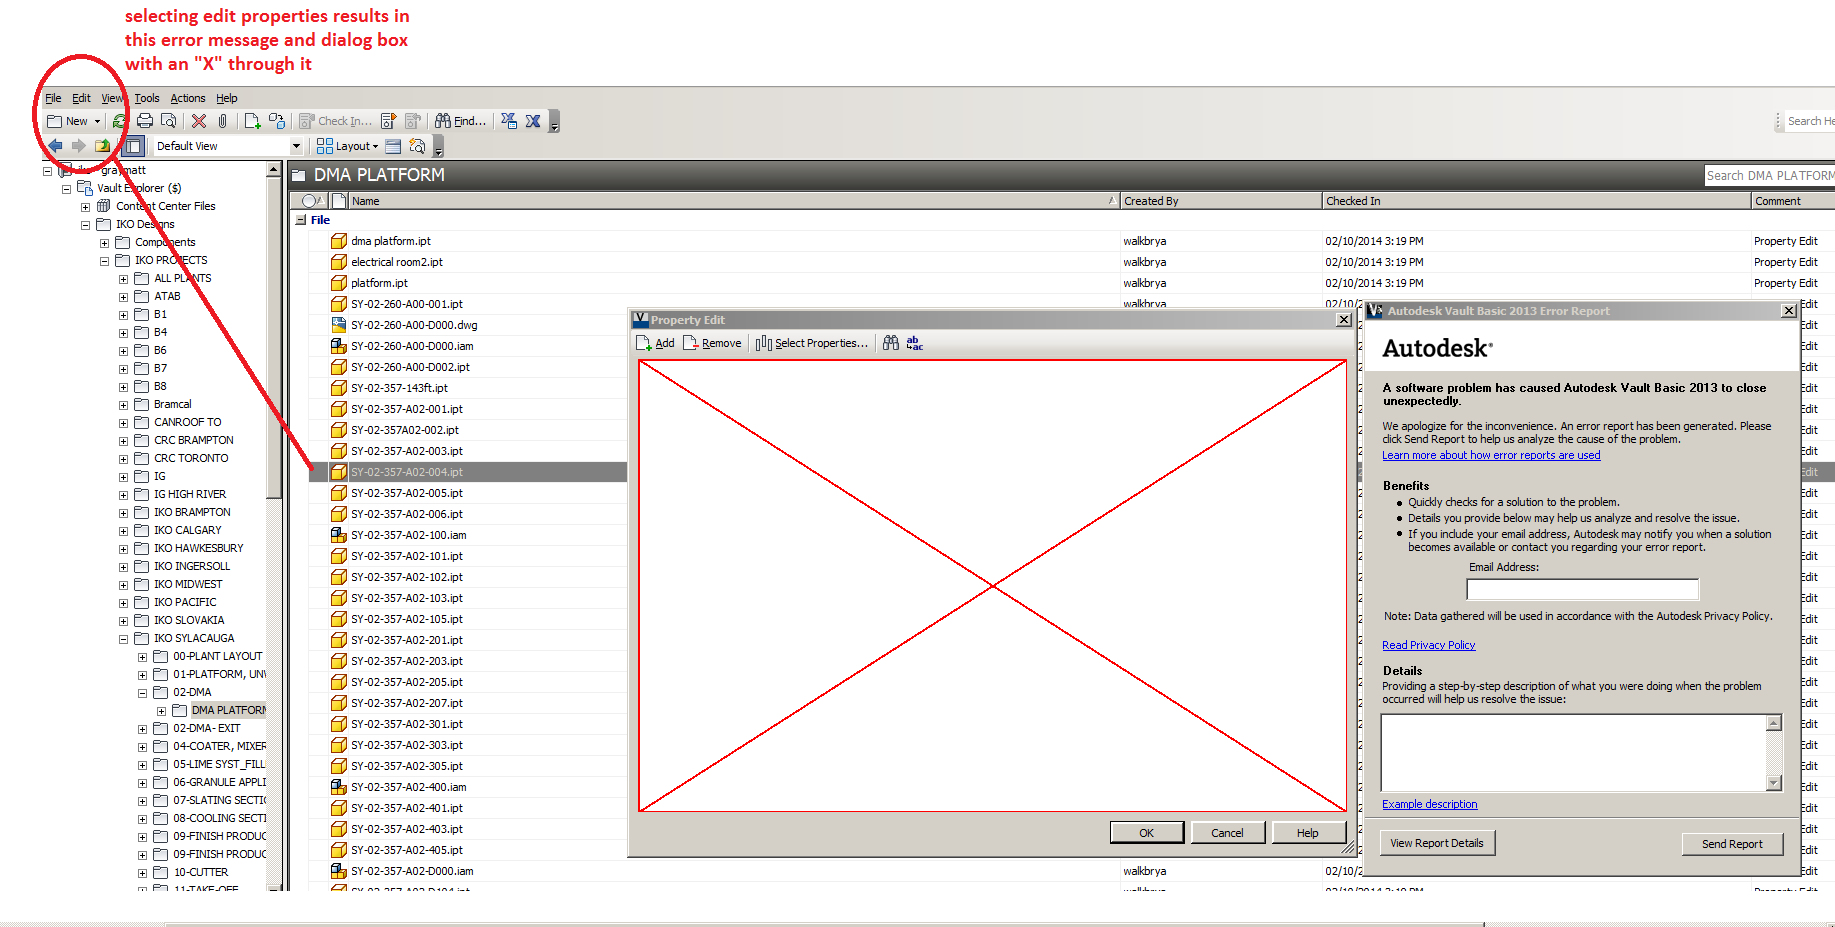Click the Email Address input field
This screenshot has height=927, width=1835.
click(1581, 588)
